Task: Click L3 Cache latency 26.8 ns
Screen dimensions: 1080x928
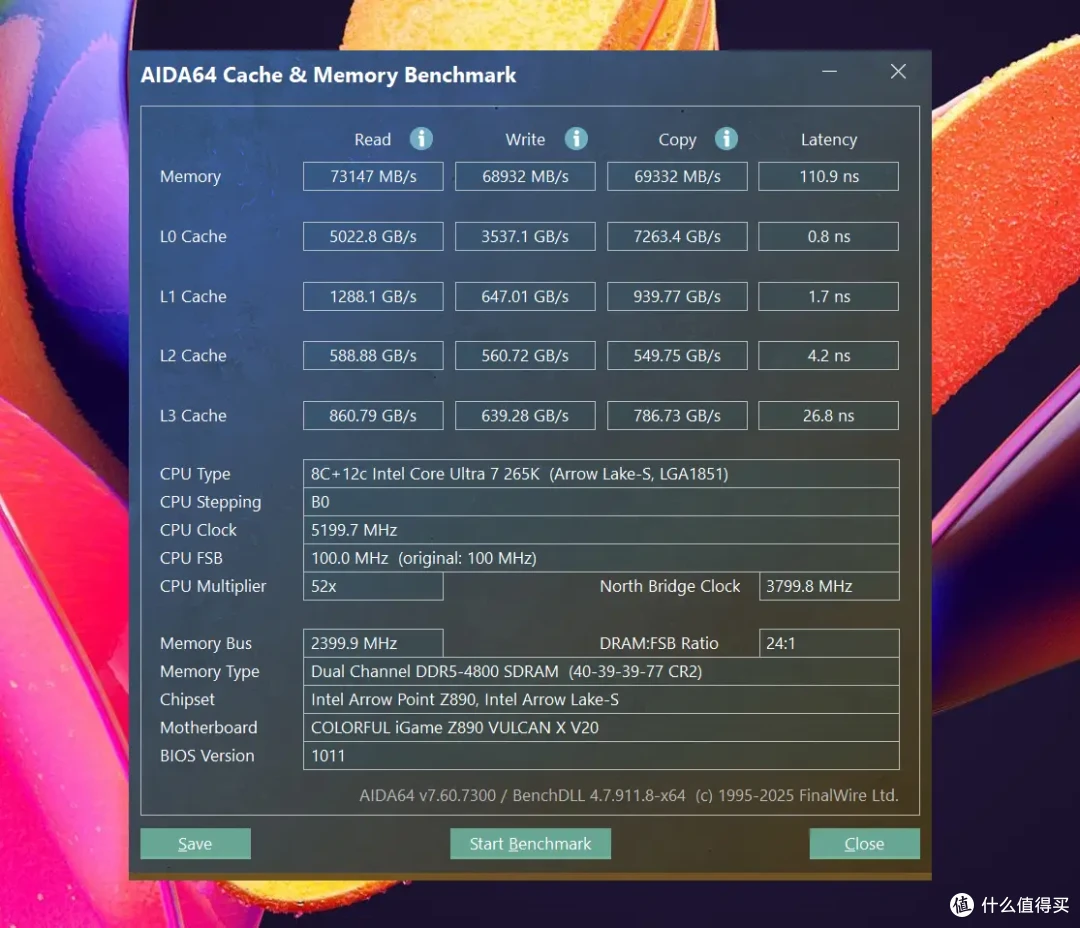Action: (x=829, y=415)
